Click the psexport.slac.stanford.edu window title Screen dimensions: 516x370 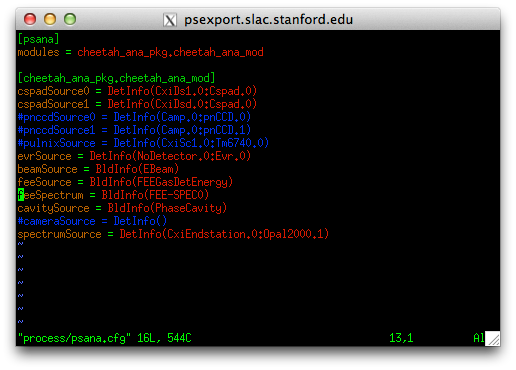click(268, 20)
